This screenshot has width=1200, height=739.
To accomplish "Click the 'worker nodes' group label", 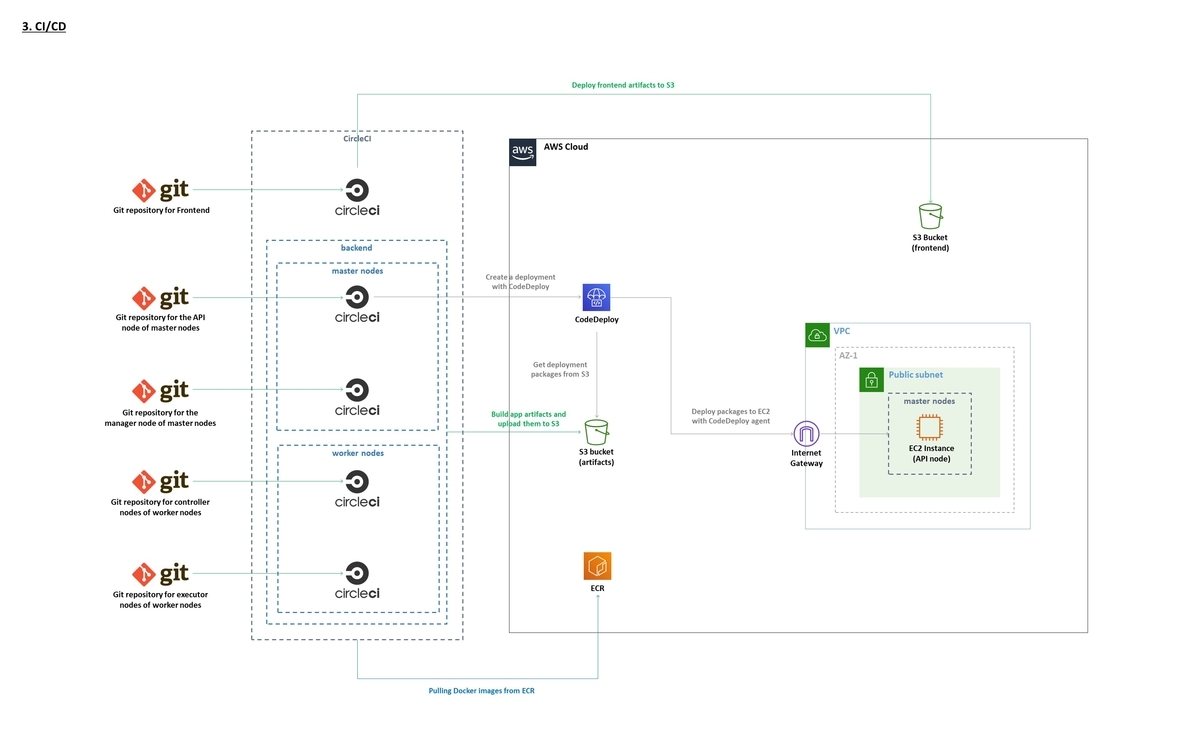I will [x=357, y=453].
